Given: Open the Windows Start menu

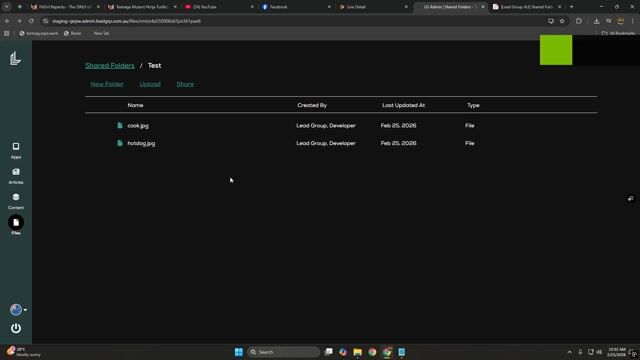Looking at the screenshot, I should (239, 352).
